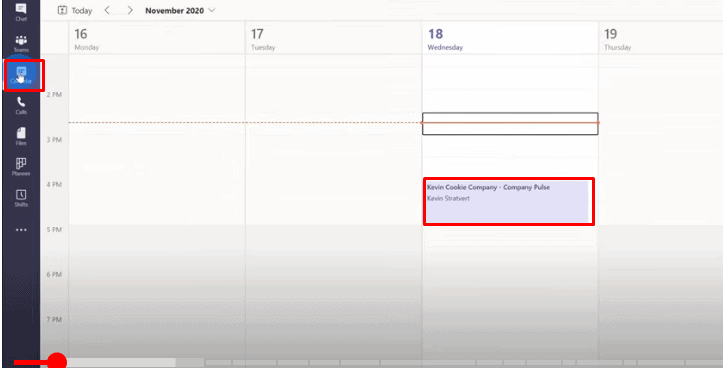Select Wednesday 18 day header

(x=510, y=39)
